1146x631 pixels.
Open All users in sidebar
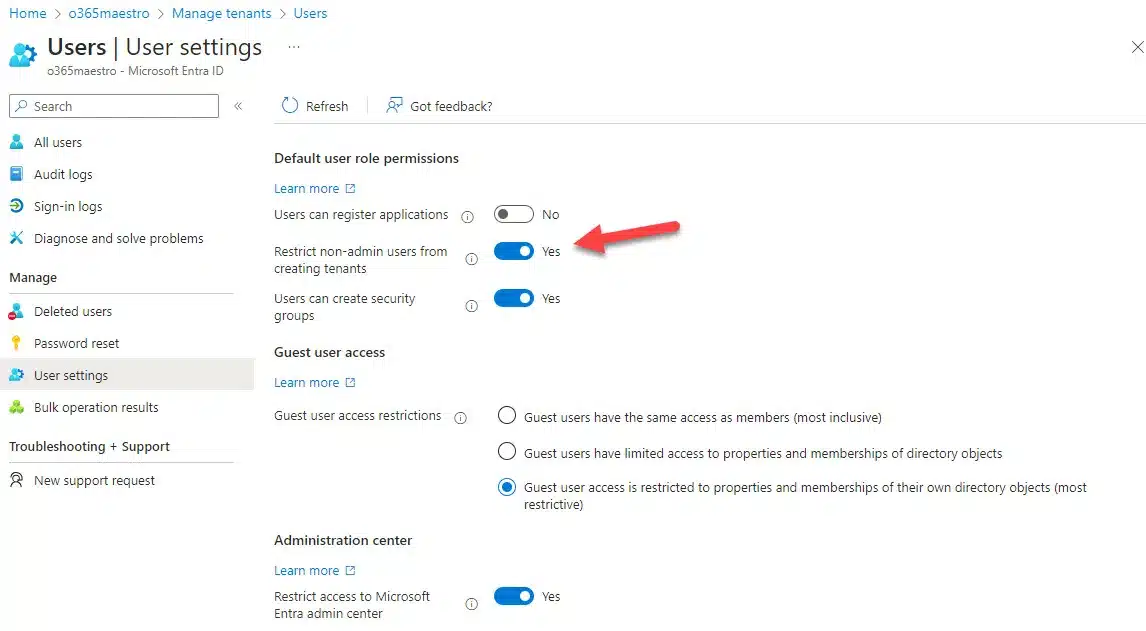pos(57,143)
